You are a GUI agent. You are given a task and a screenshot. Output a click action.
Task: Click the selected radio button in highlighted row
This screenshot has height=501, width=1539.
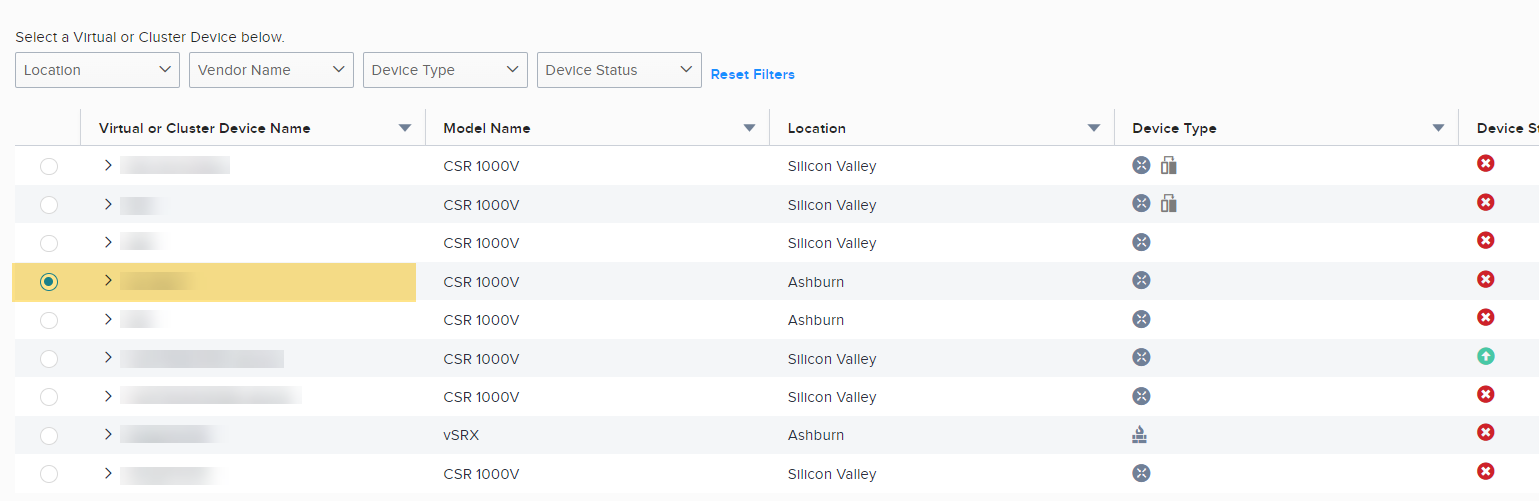49,282
